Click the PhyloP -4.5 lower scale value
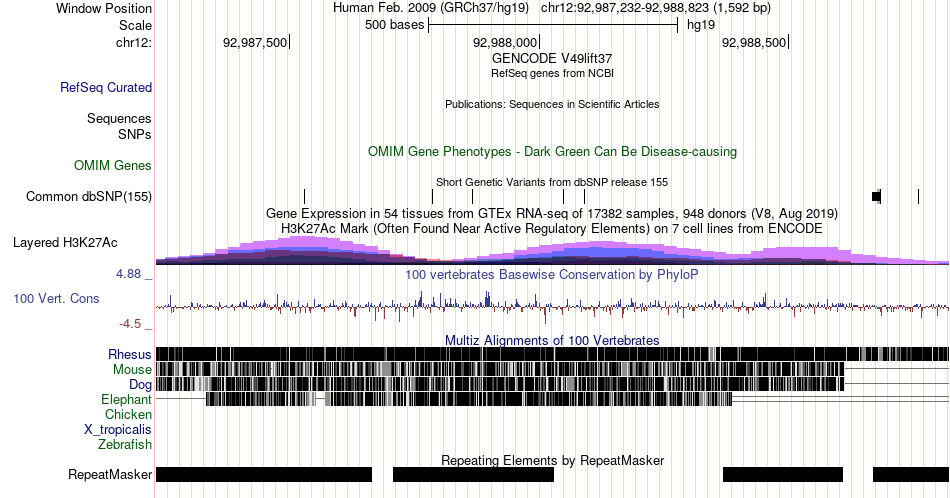Image resolution: width=950 pixels, height=498 pixels. click(x=130, y=324)
